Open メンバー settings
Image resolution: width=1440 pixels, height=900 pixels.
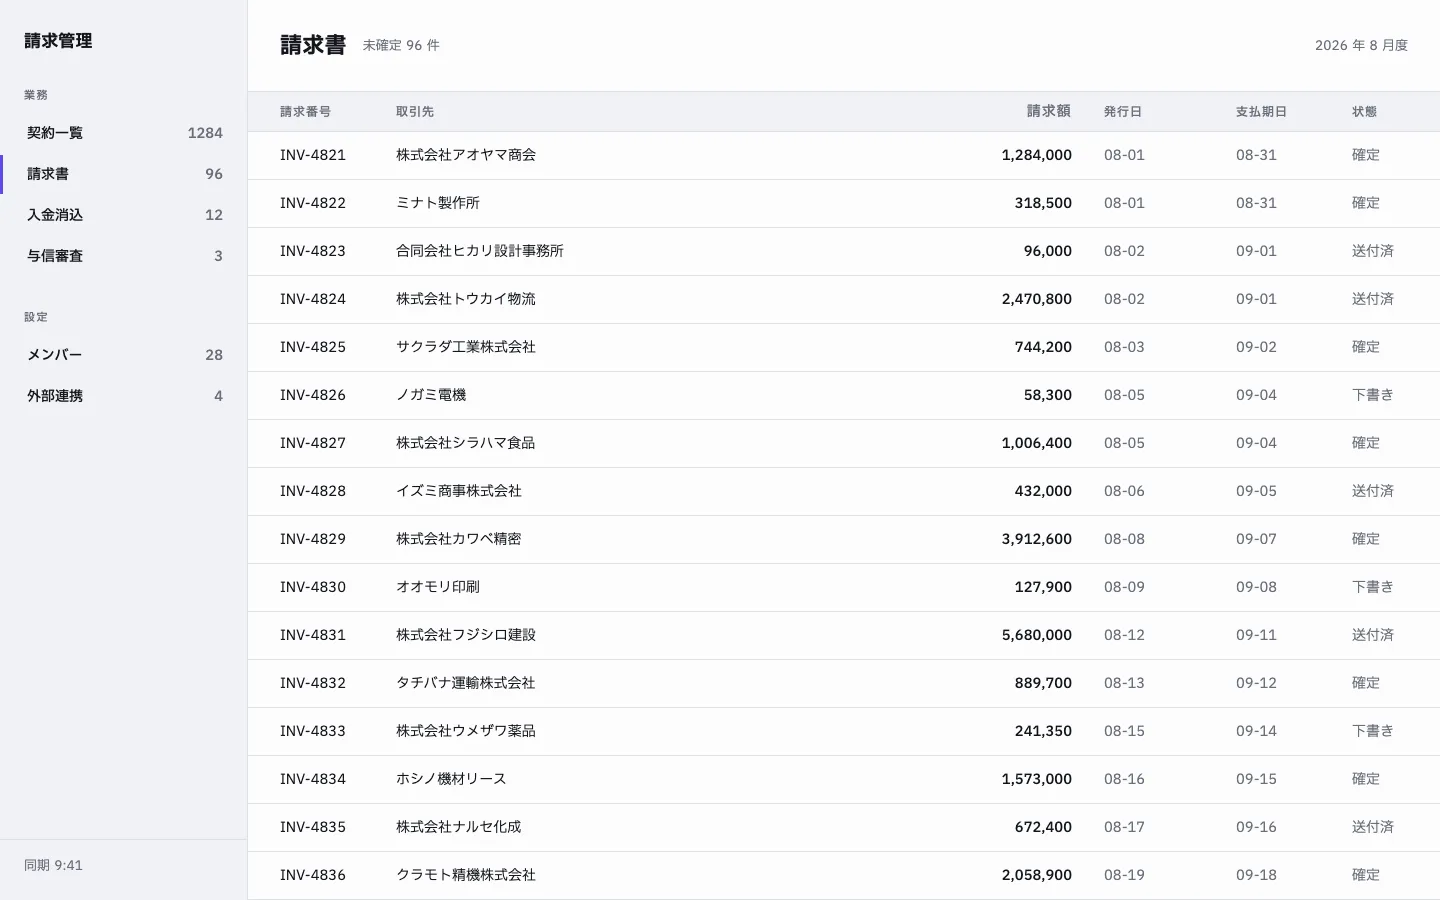[x=124, y=355]
